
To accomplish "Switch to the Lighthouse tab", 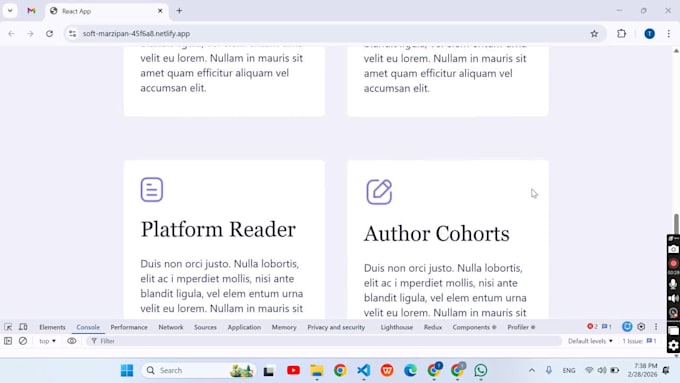I will [x=397, y=327].
